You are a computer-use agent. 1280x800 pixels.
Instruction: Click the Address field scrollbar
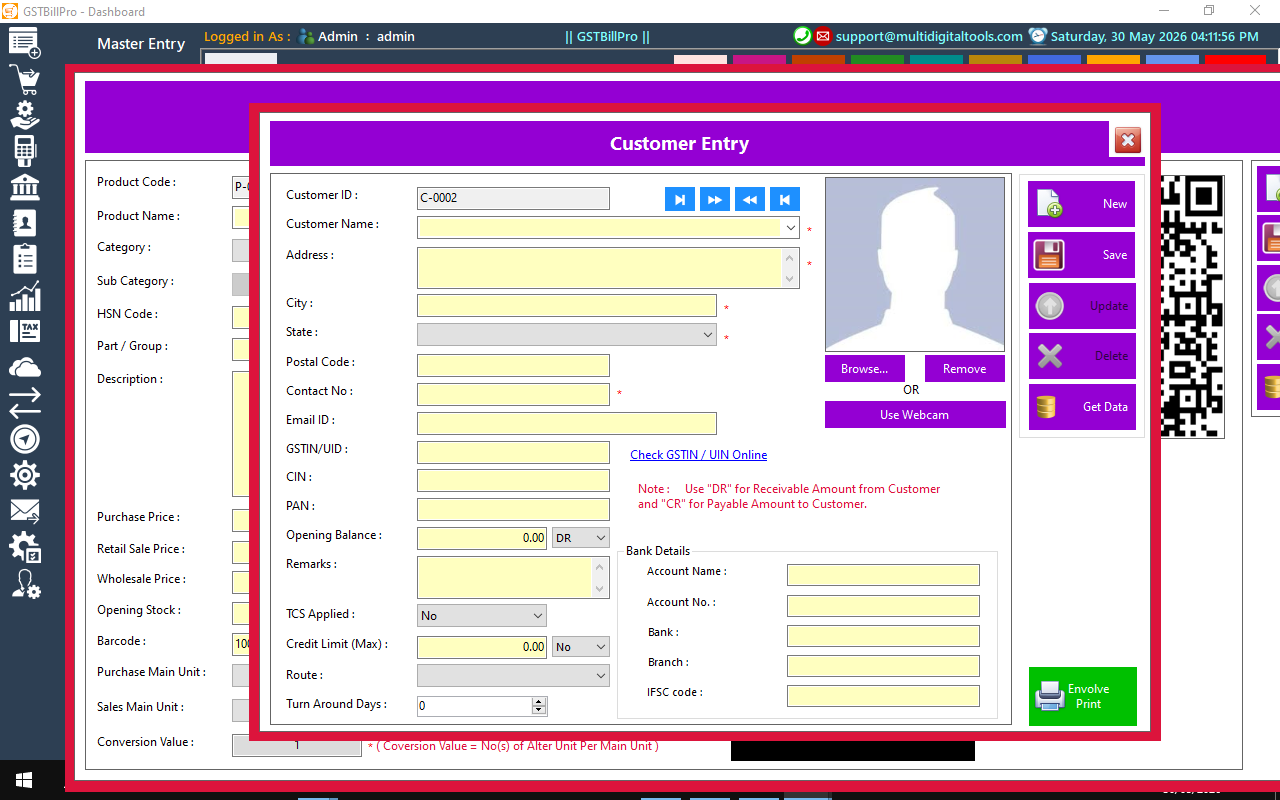click(790, 268)
